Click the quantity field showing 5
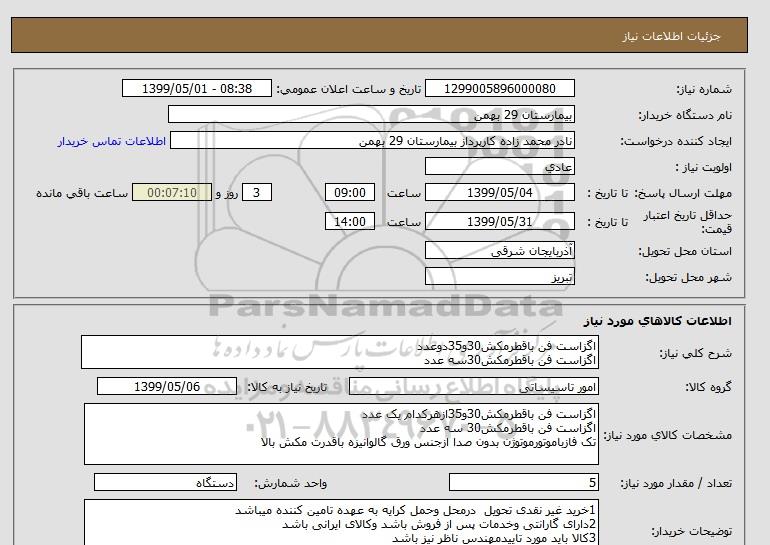The width and height of the screenshot is (770, 545). [x=523, y=483]
